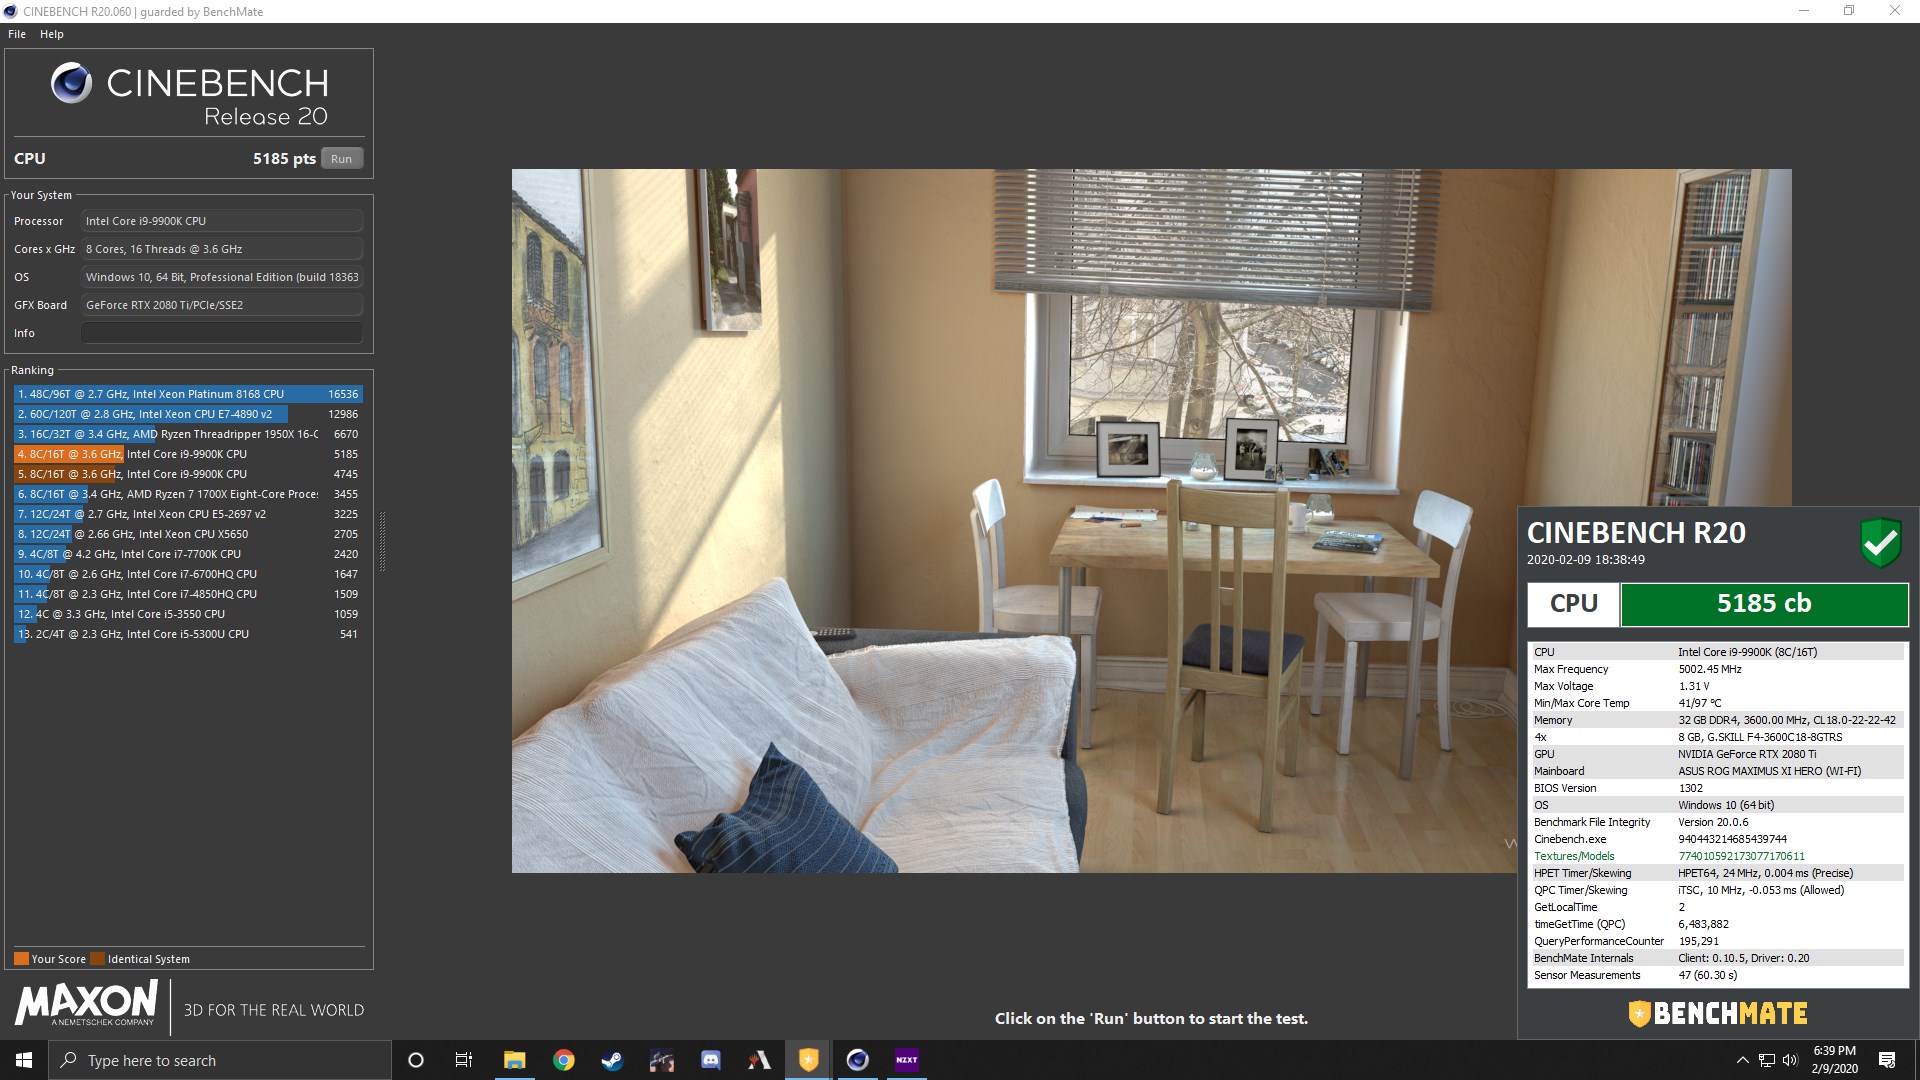Select ranking row 1 Intel Xeon Platinum 8168
This screenshot has height=1080, width=1920.
[x=188, y=394]
